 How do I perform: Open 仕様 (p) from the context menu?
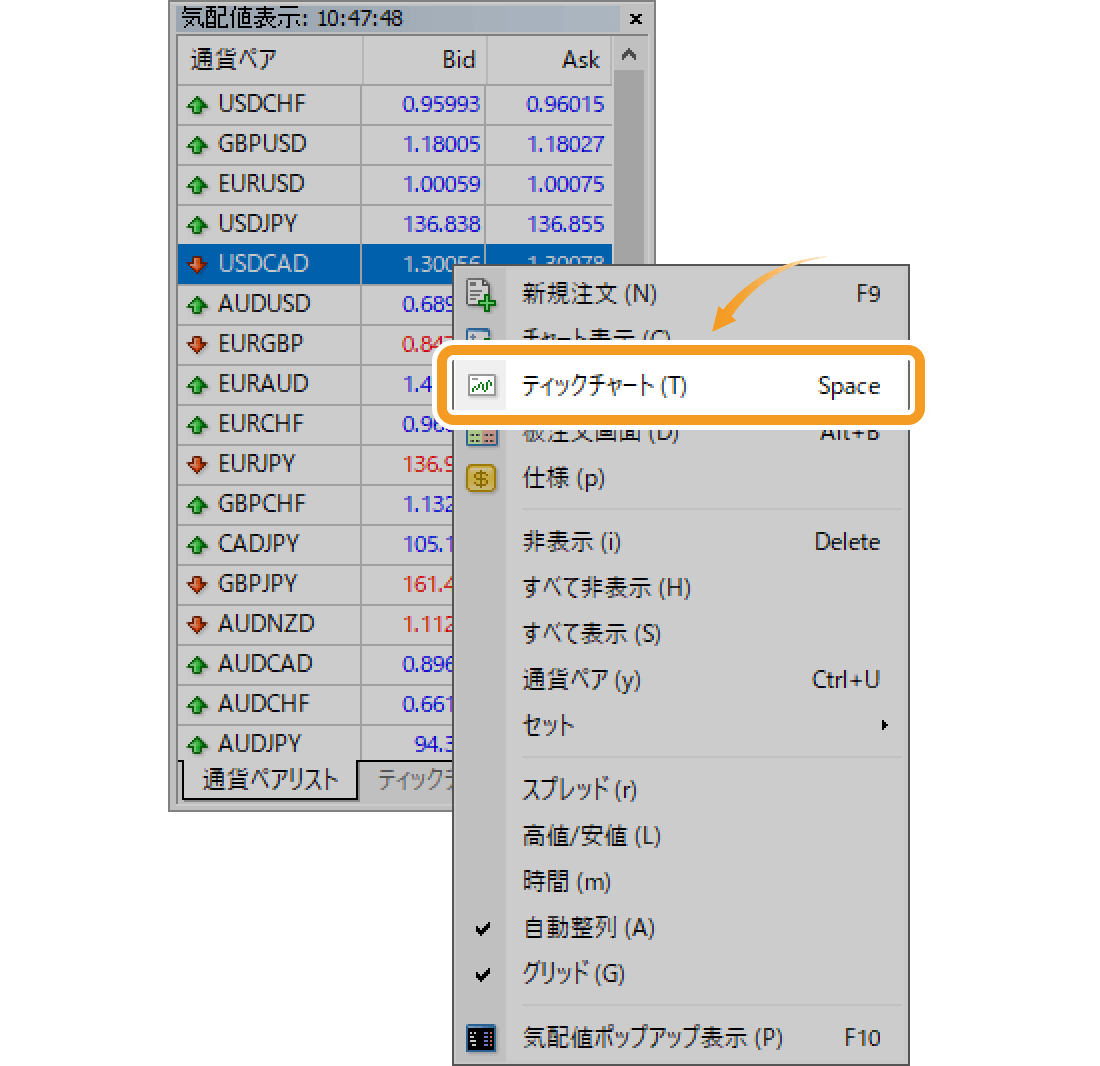click(x=680, y=478)
